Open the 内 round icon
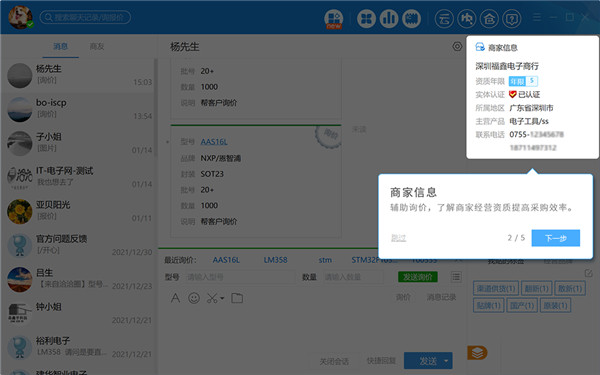The width and height of the screenshot is (600, 375). point(466,18)
